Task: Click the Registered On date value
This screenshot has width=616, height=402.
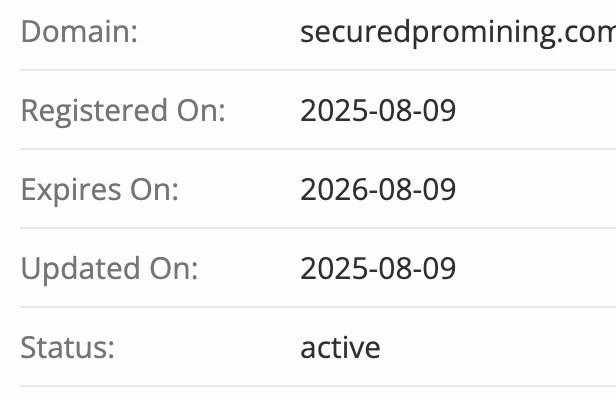Action: point(378,110)
